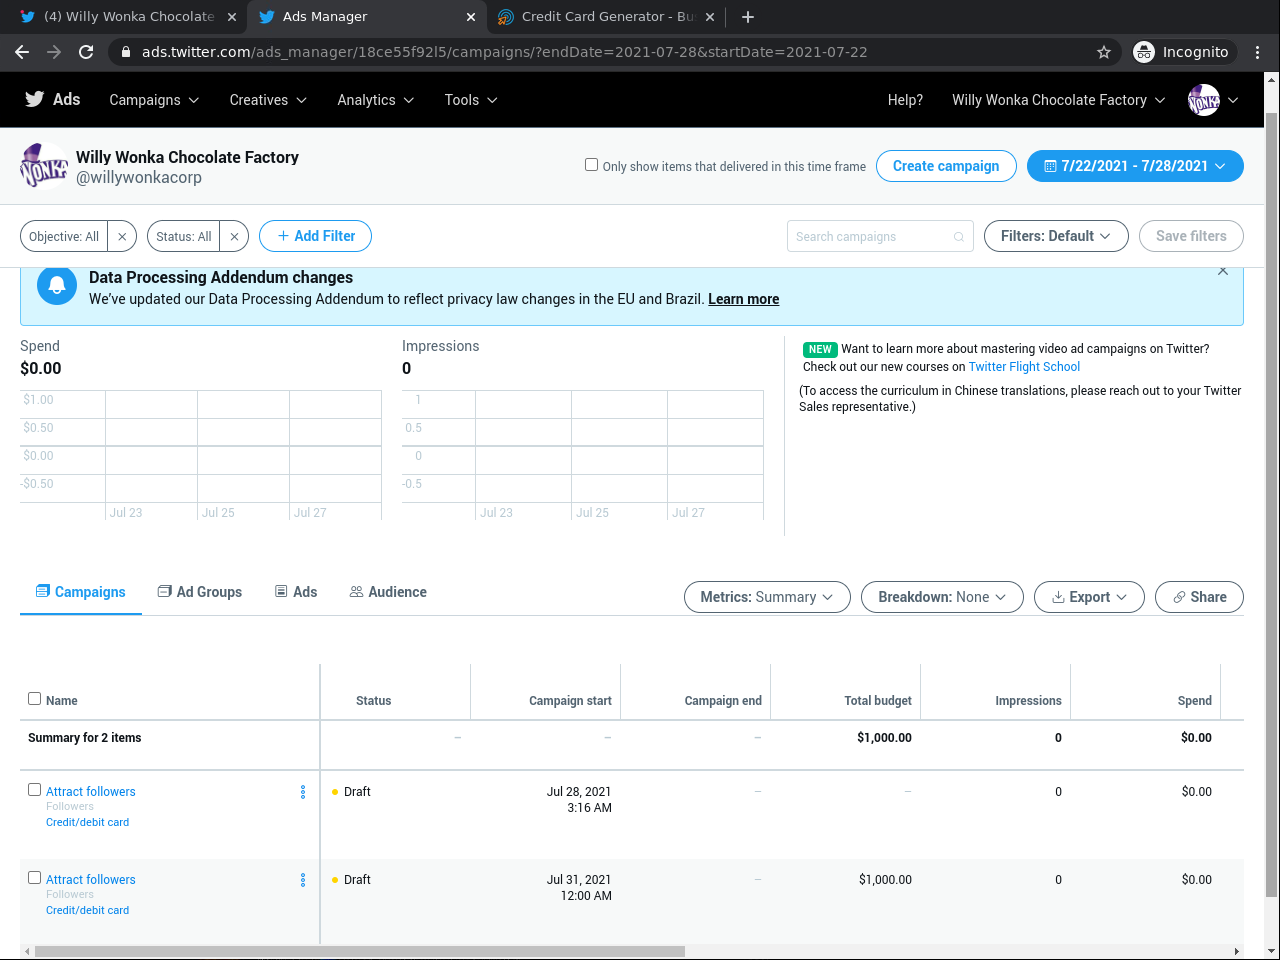Click the notification bell icon in banner
Viewport: 1280px width, 960px height.
pyautogui.click(x=57, y=285)
